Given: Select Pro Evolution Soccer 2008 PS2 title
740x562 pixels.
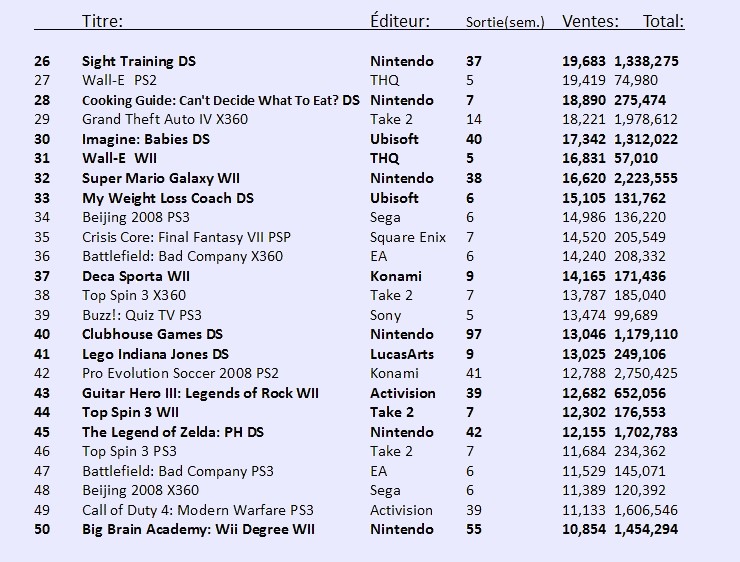Looking at the screenshot, I should 180,373.
